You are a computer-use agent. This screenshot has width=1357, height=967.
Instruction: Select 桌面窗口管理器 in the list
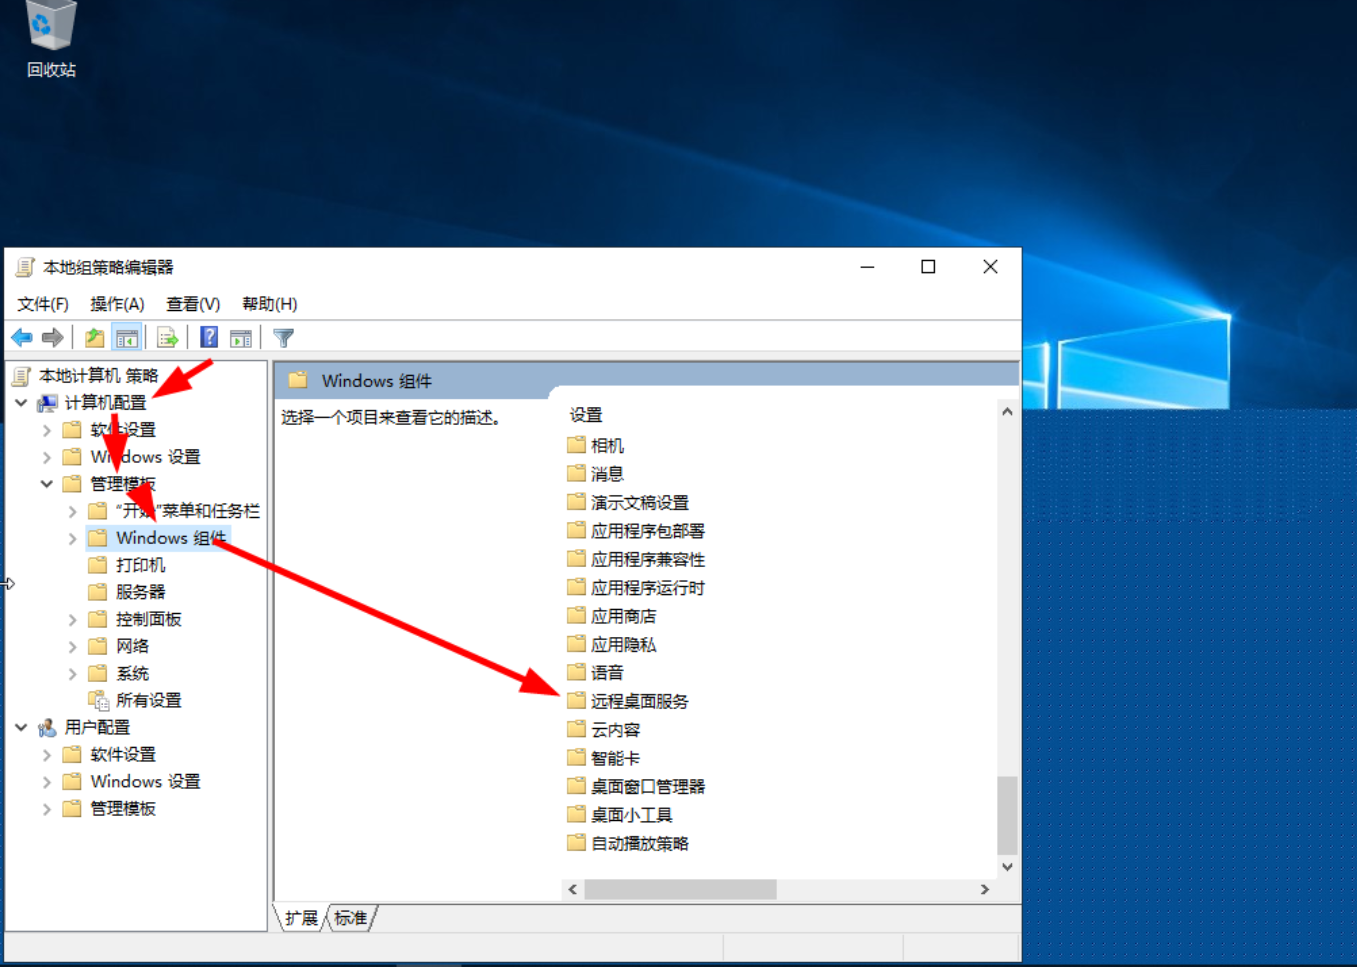[x=648, y=786]
